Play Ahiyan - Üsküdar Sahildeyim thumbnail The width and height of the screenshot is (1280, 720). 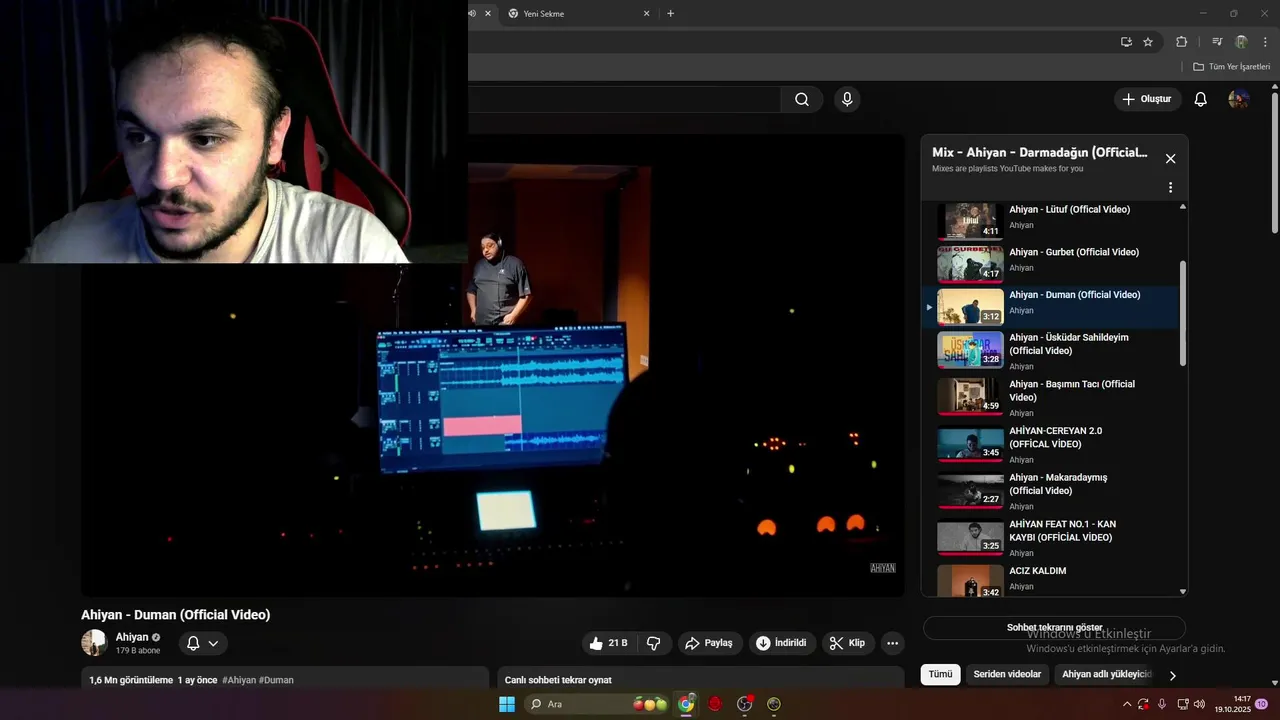970,350
